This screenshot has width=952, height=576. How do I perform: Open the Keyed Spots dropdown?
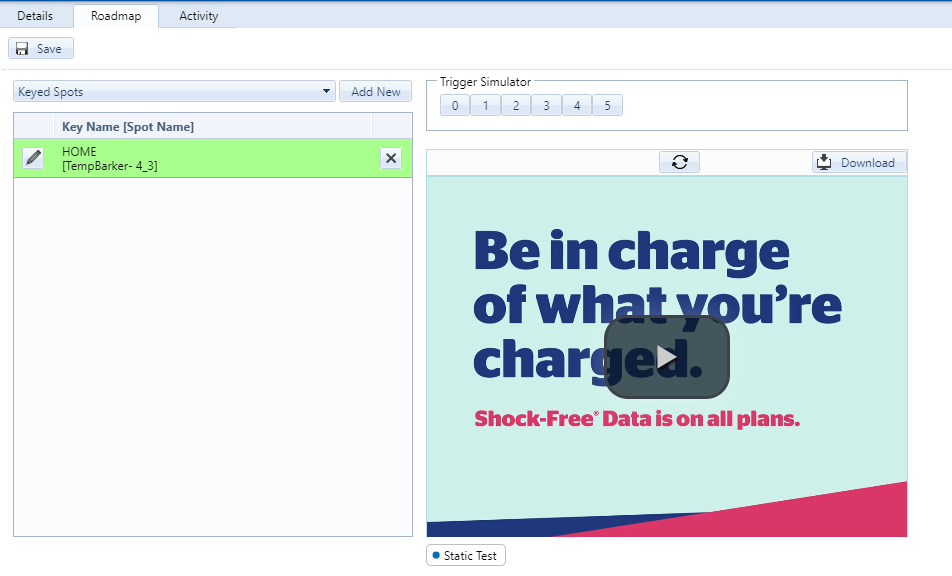[174, 92]
